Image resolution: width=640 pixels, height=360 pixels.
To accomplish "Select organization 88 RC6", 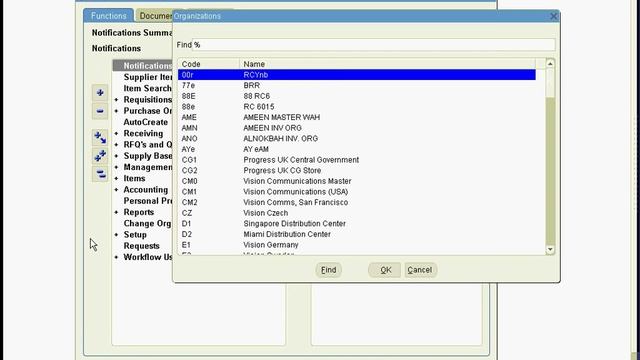I will point(357,96).
